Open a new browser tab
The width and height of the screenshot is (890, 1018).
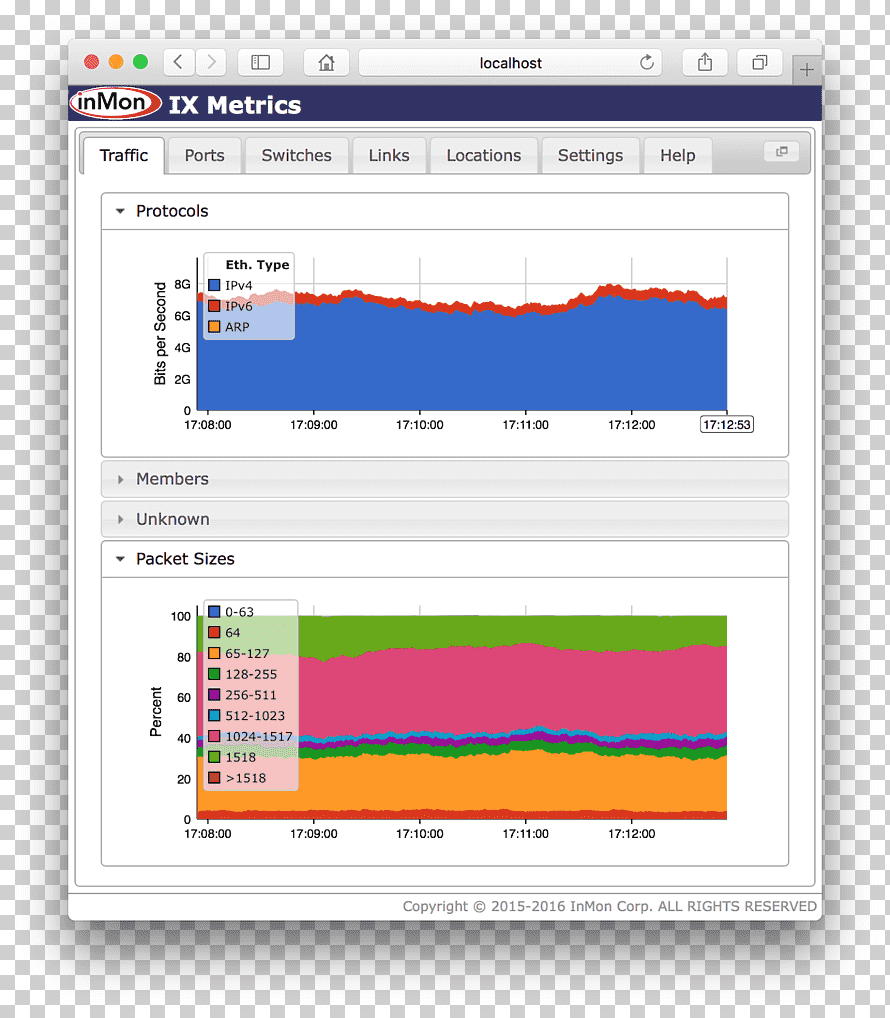coord(806,69)
